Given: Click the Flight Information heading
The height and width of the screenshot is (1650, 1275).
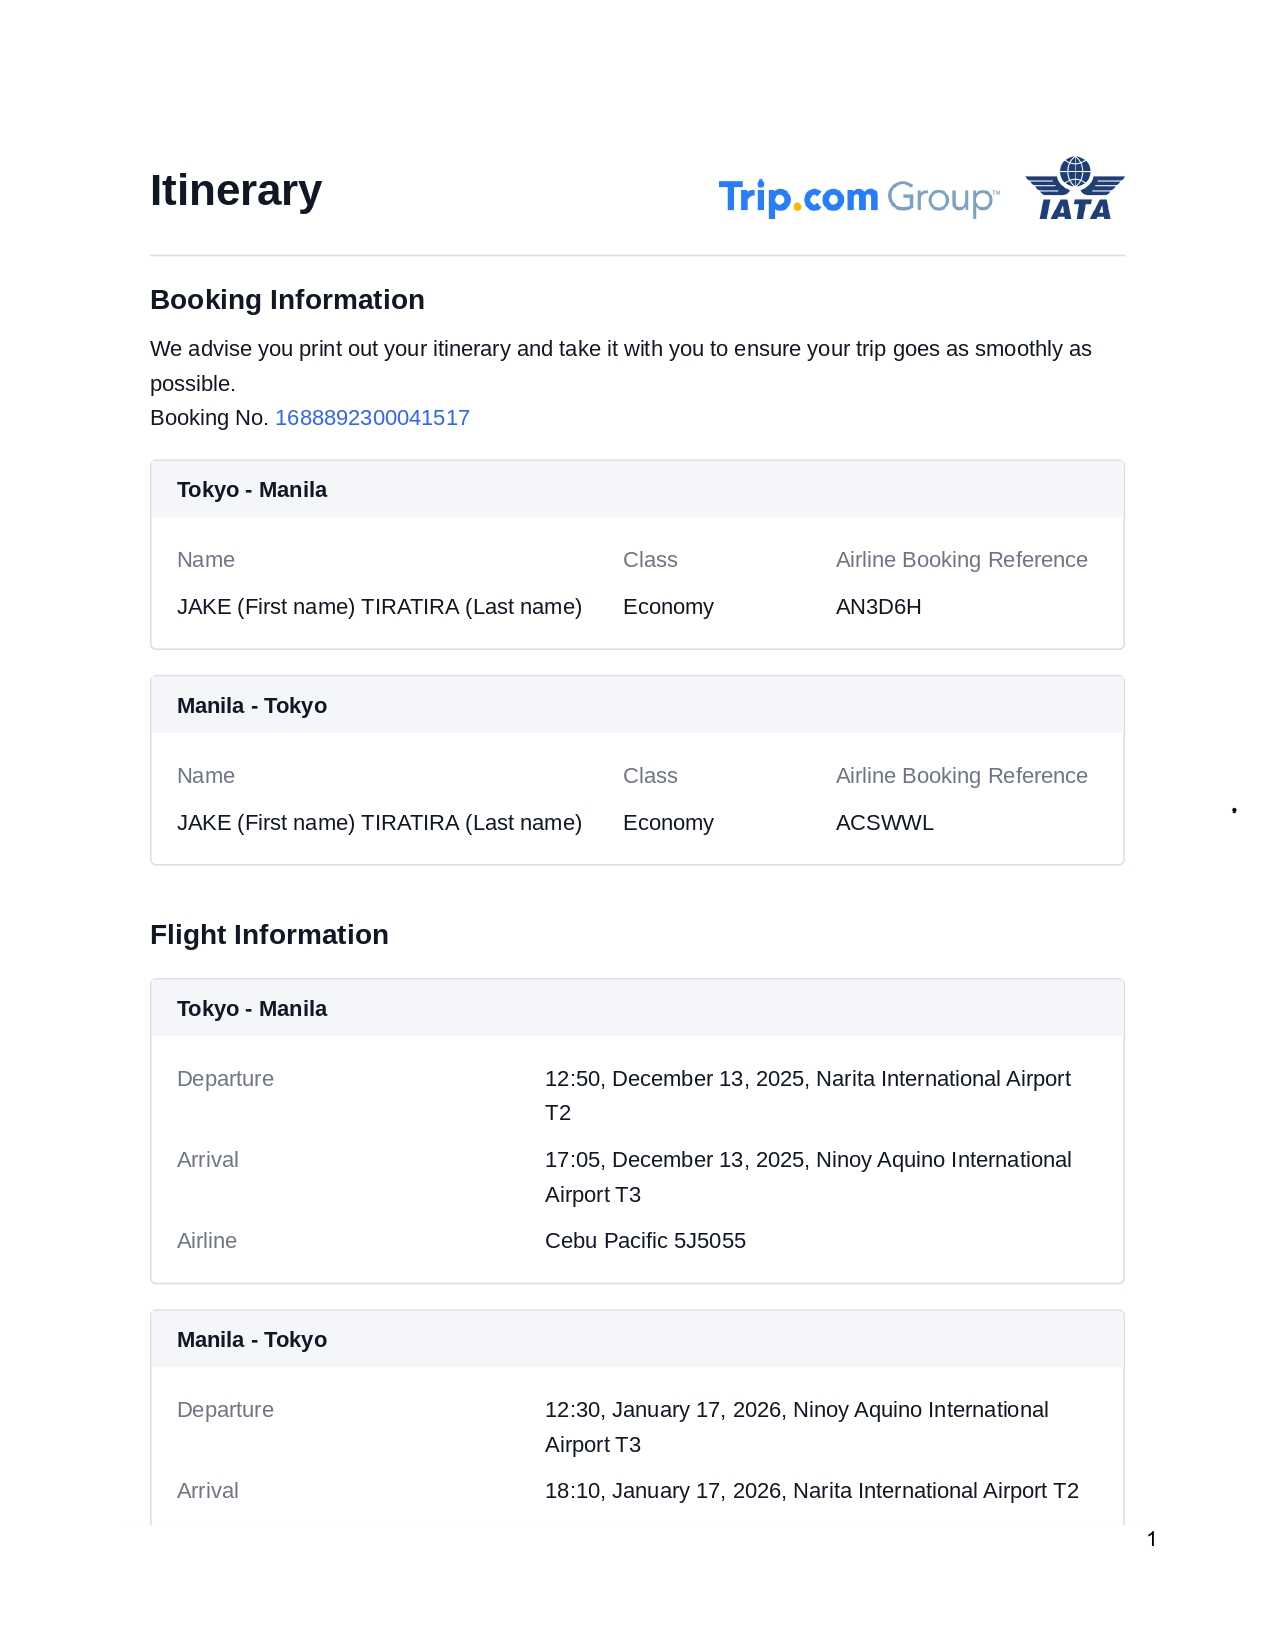Looking at the screenshot, I should pos(269,935).
